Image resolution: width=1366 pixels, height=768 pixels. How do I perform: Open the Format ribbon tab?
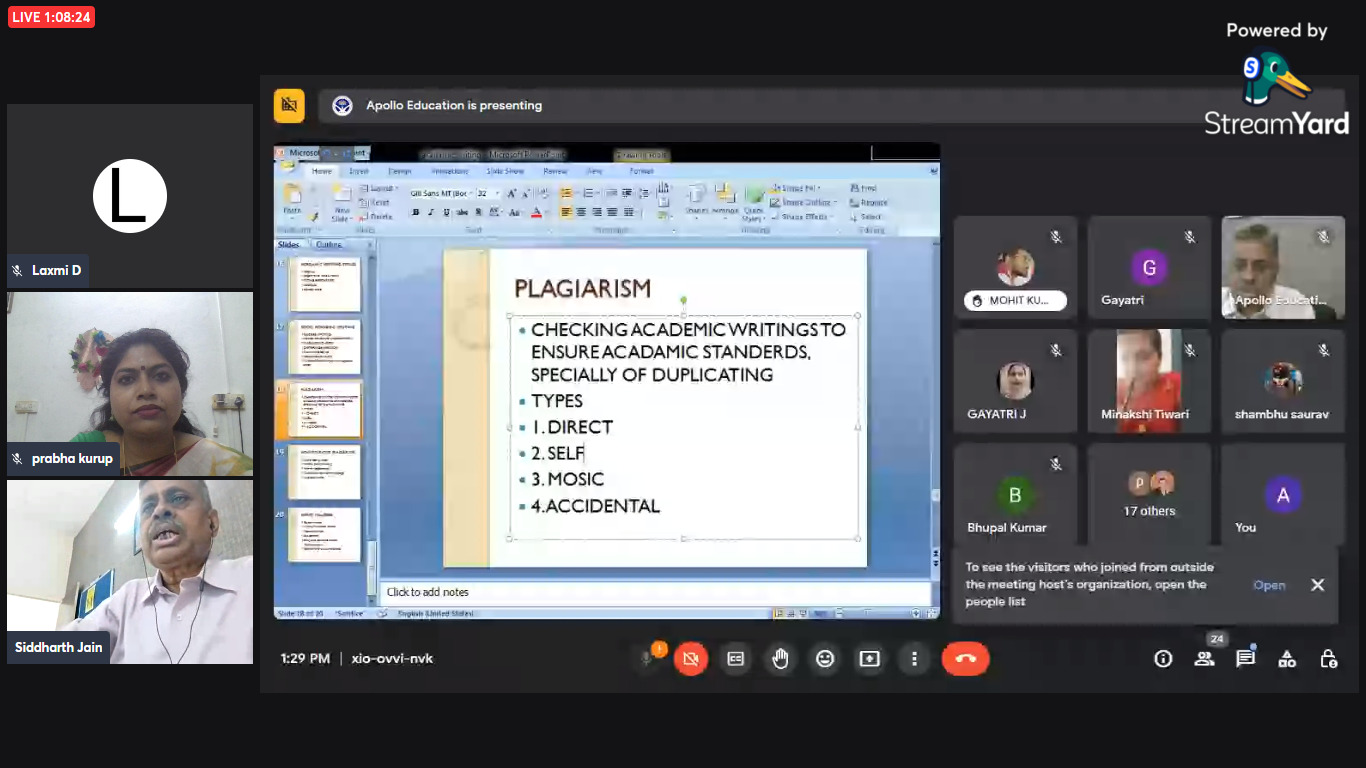tap(641, 171)
